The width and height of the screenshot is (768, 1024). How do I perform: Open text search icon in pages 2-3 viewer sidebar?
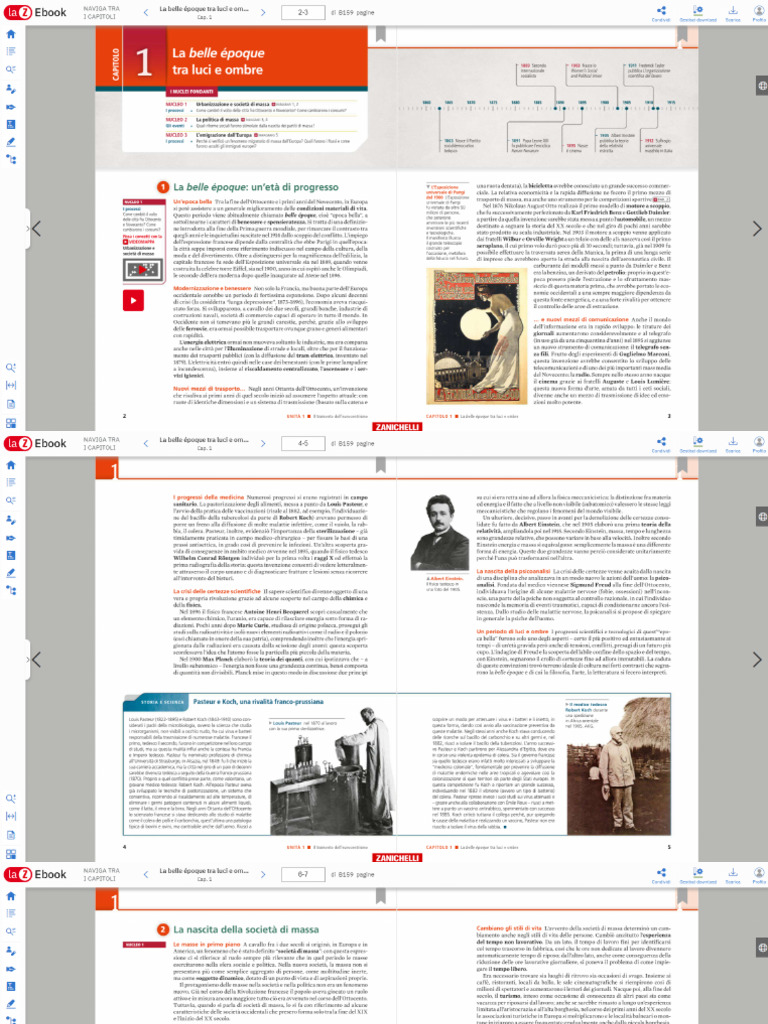(10, 69)
